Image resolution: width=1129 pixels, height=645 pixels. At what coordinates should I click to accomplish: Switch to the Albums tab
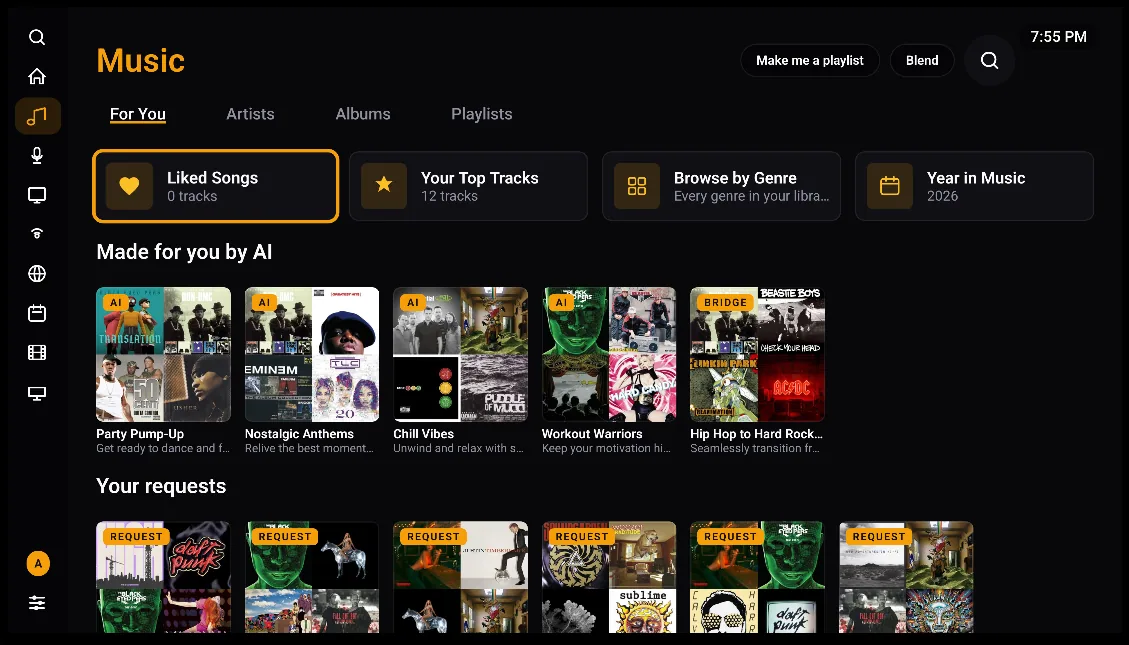coord(363,114)
